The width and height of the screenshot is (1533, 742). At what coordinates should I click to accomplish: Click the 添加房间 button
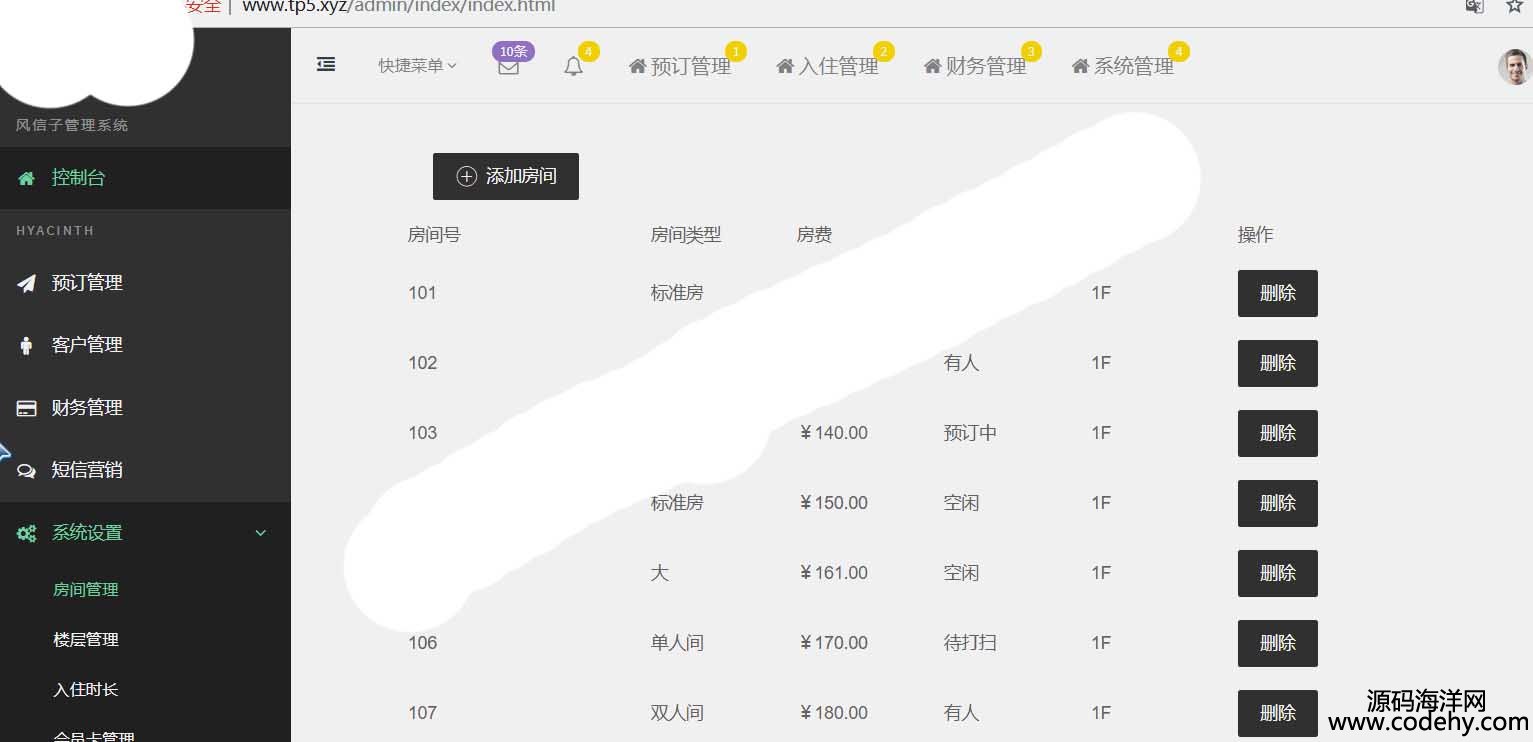click(506, 177)
